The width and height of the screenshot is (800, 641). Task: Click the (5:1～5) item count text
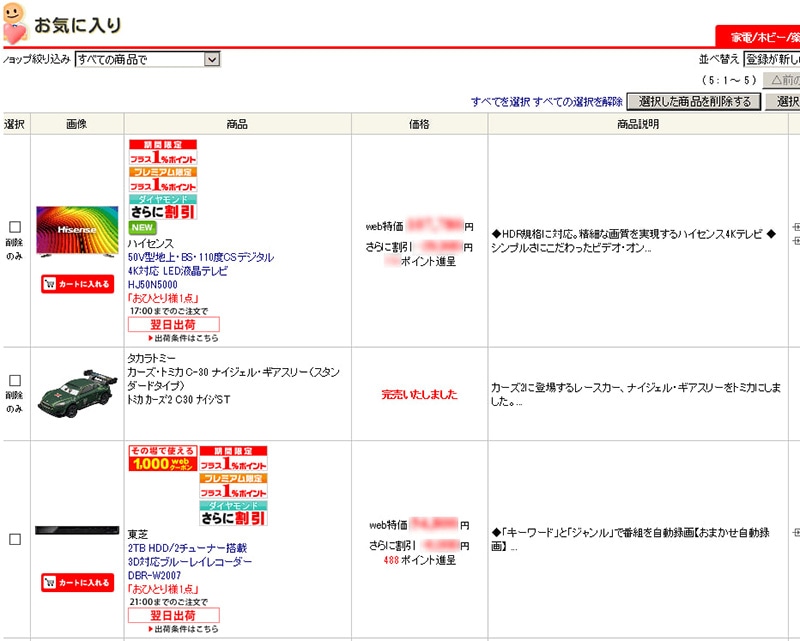[x=729, y=80]
